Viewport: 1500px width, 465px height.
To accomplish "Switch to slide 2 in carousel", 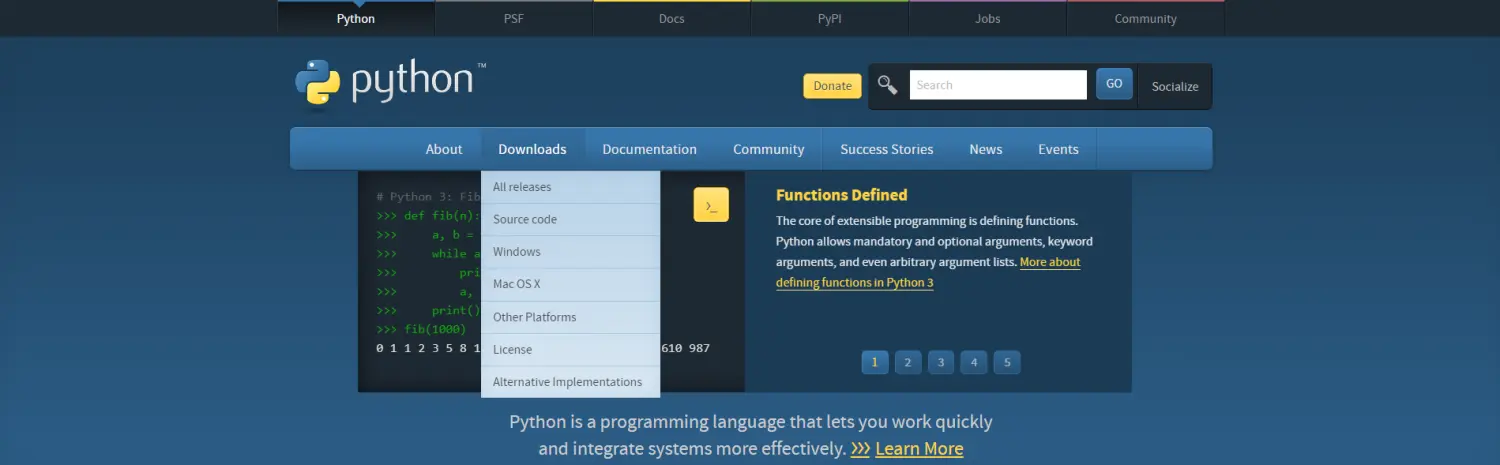I will (x=907, y=362).
